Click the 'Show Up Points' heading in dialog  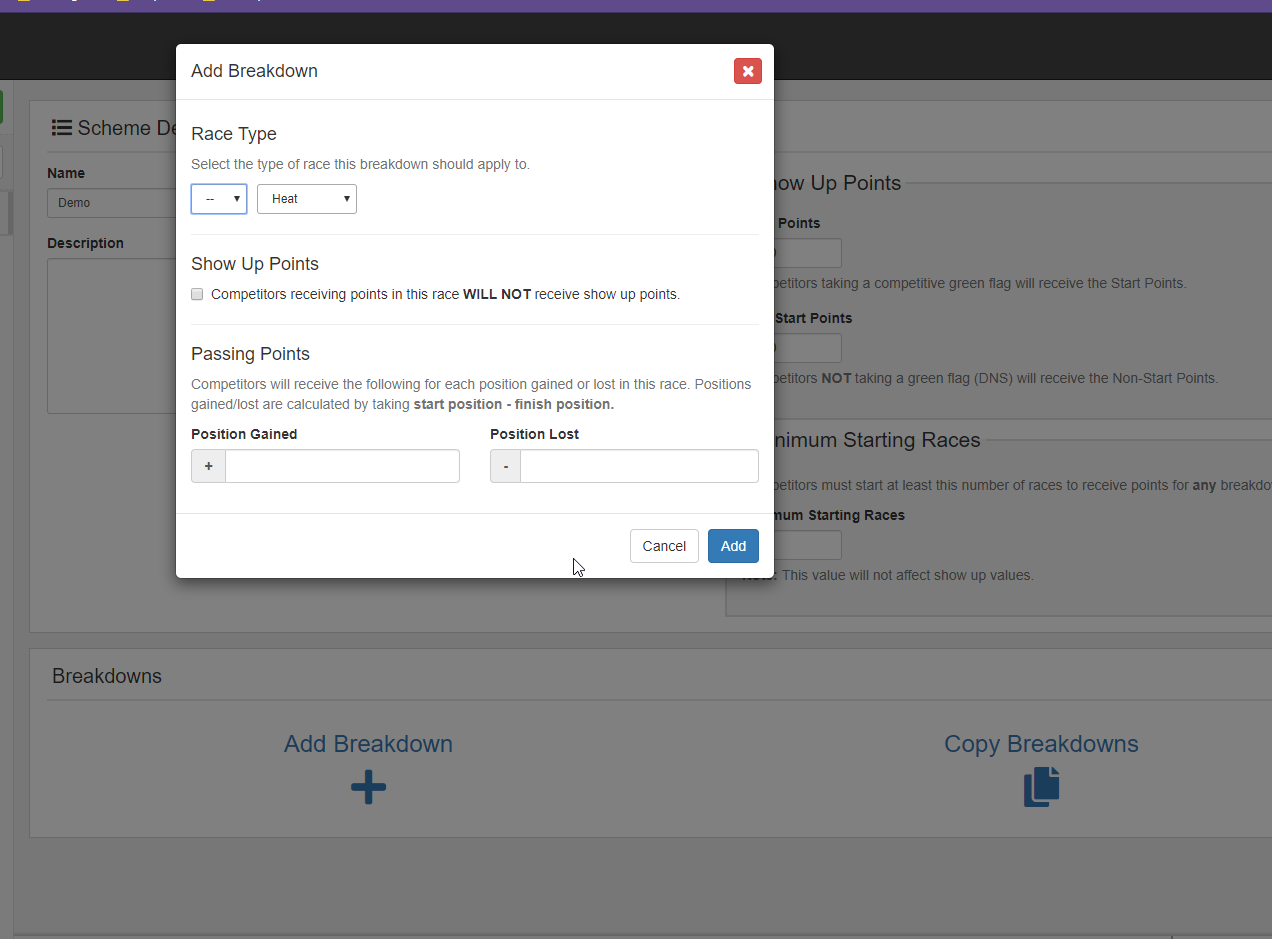click(255, 264)
